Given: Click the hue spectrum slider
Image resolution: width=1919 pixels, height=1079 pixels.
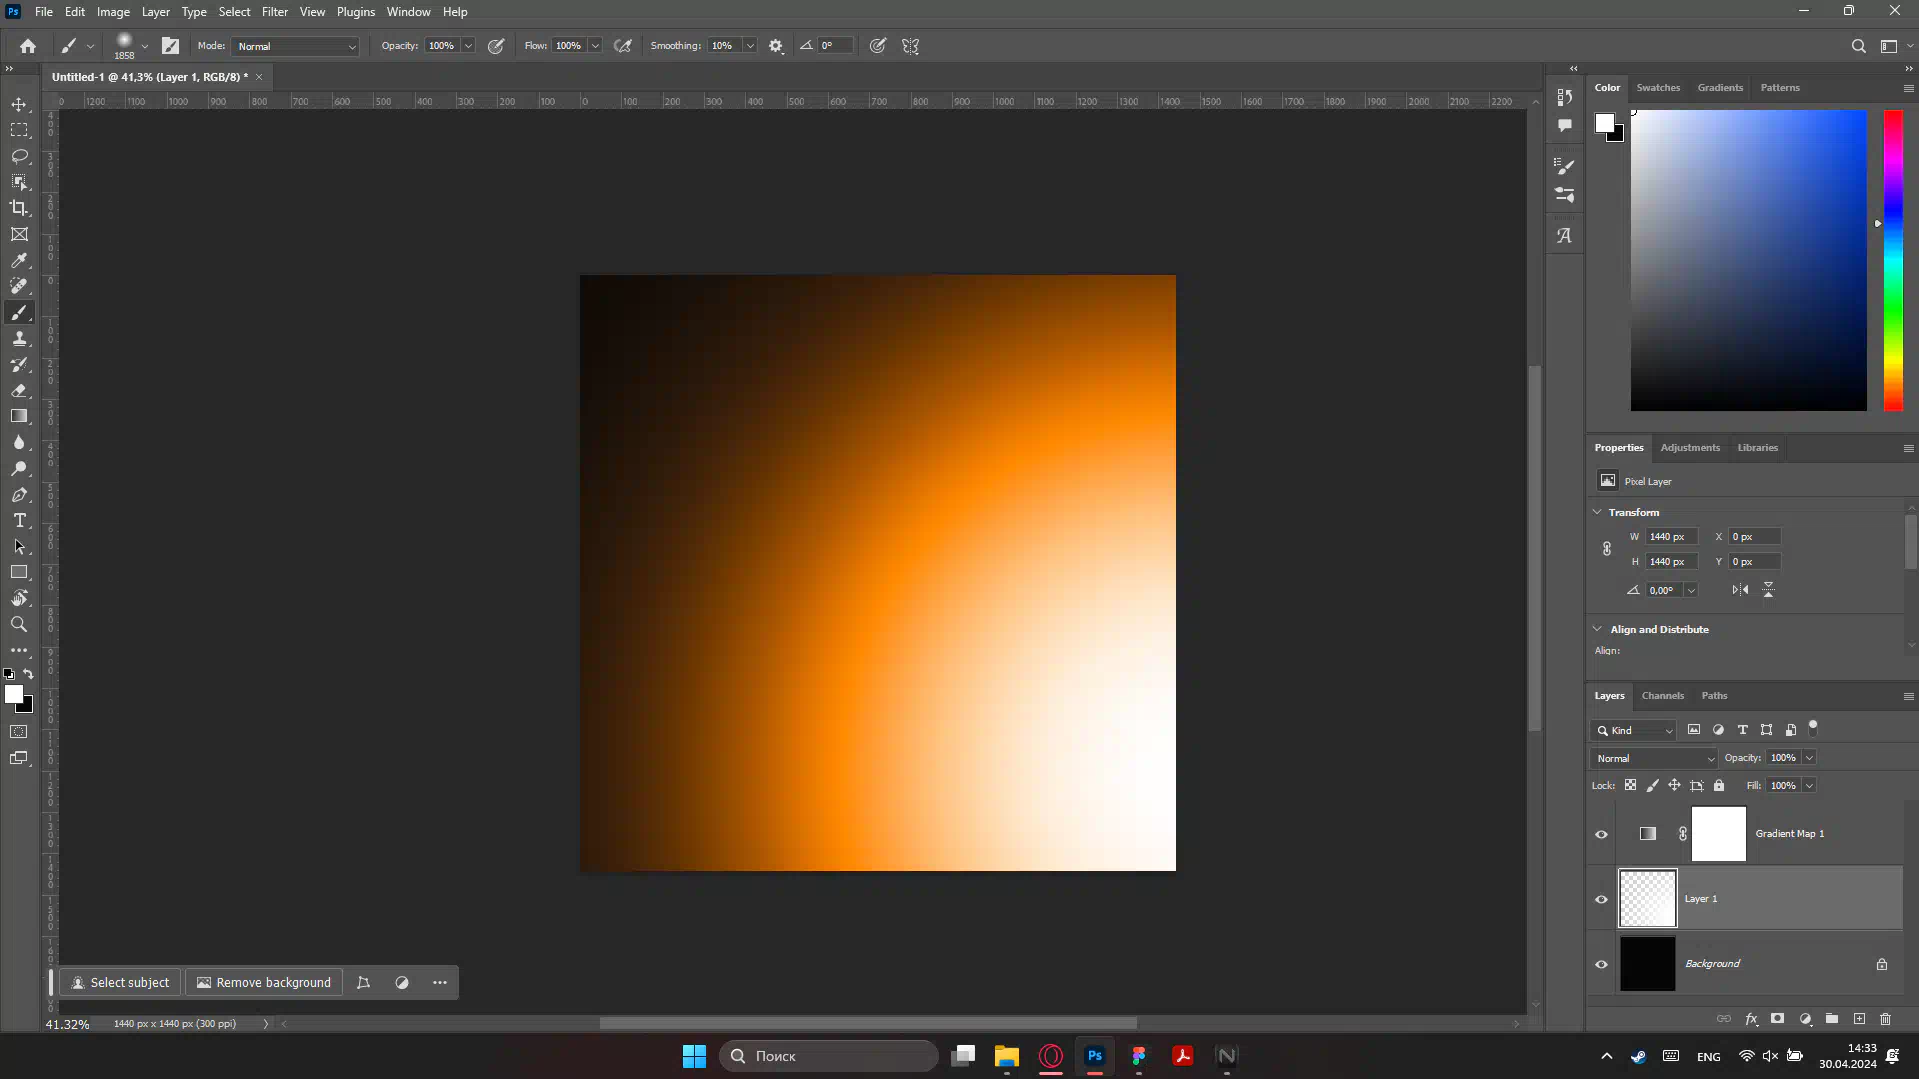Looking at the screenshot, I should tap(1893, 260).
